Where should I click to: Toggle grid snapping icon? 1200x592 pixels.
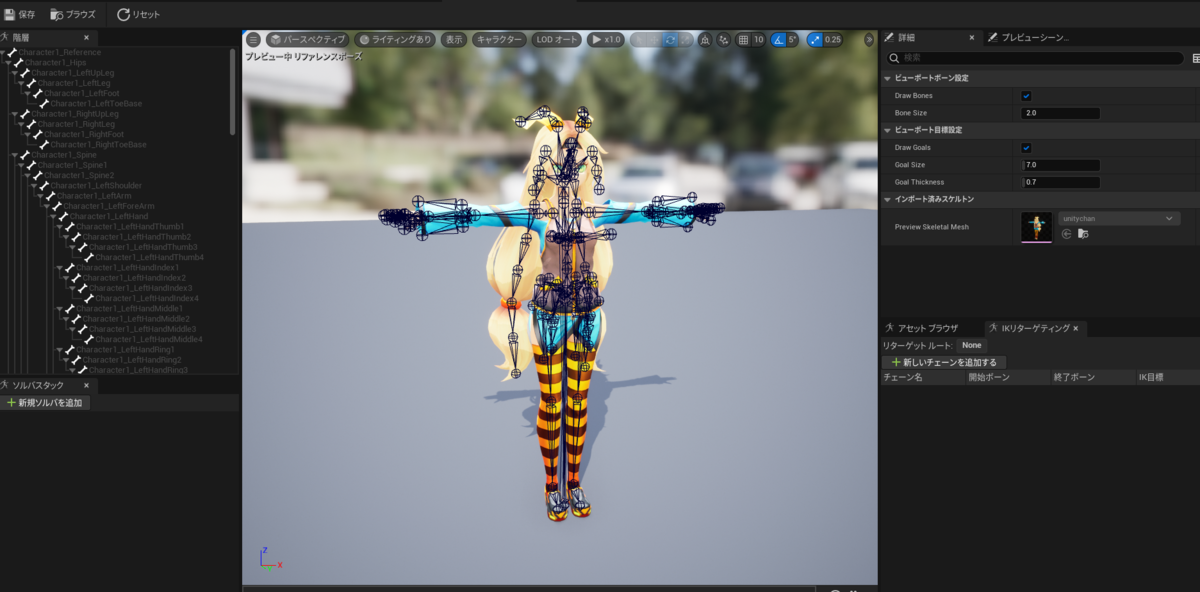tap(743, 40)
